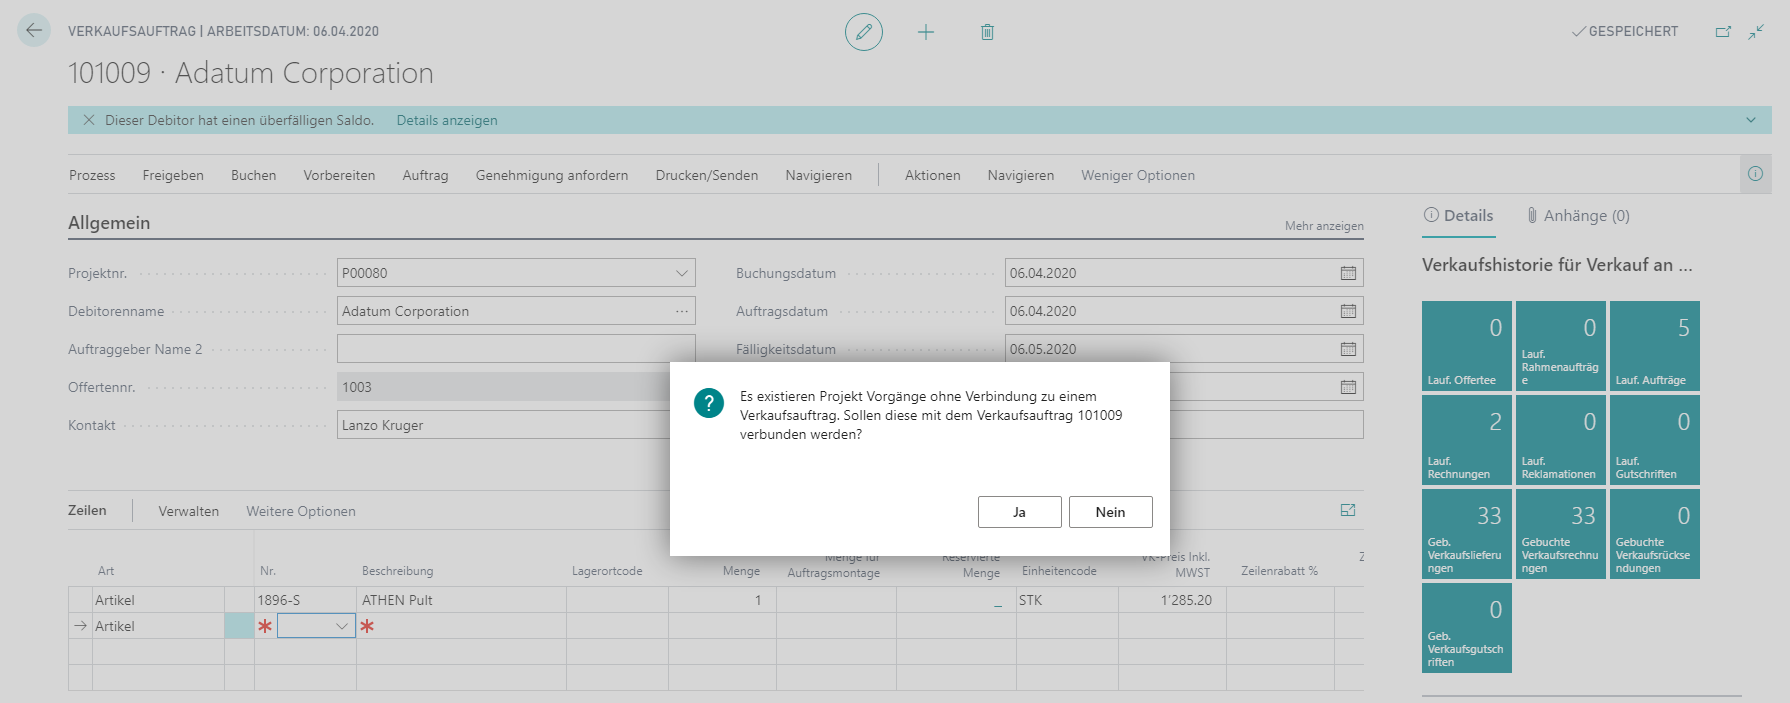The width and height of the screenshot is (1790, 703).
Task: Click the Lagerortcode column header
Action: (x=607, y=571)
